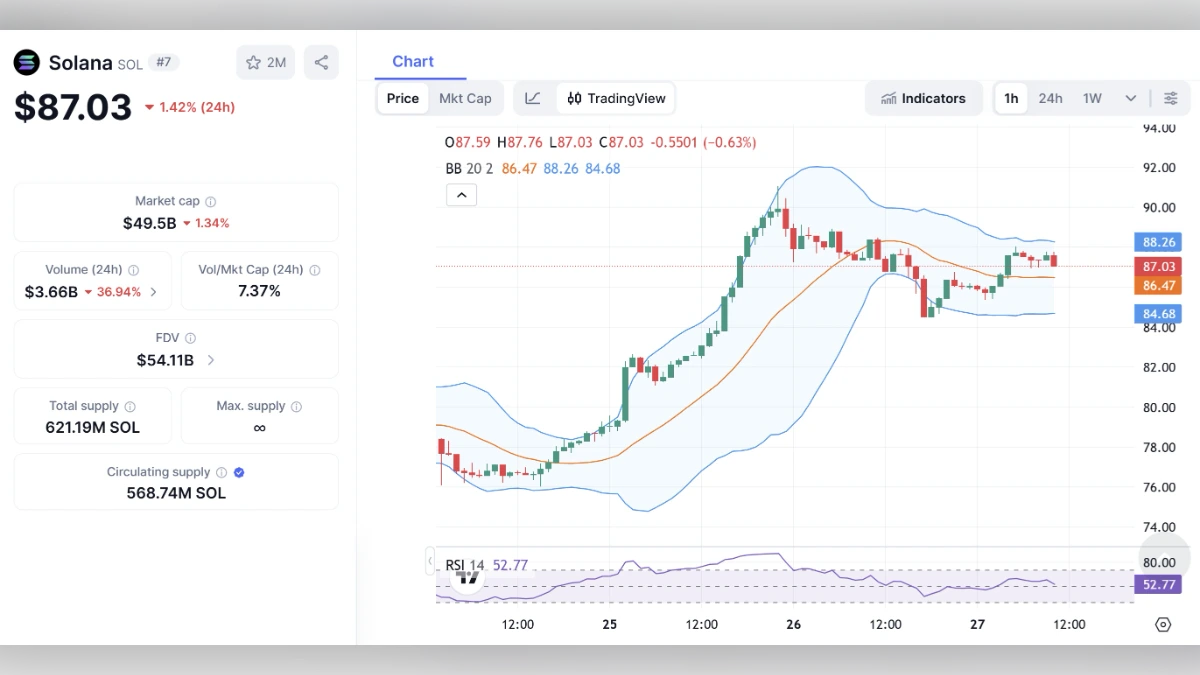Collapse the OHLC info overlay with the chevron
The width and height of the screenshot is (1200, 675).
461,194
